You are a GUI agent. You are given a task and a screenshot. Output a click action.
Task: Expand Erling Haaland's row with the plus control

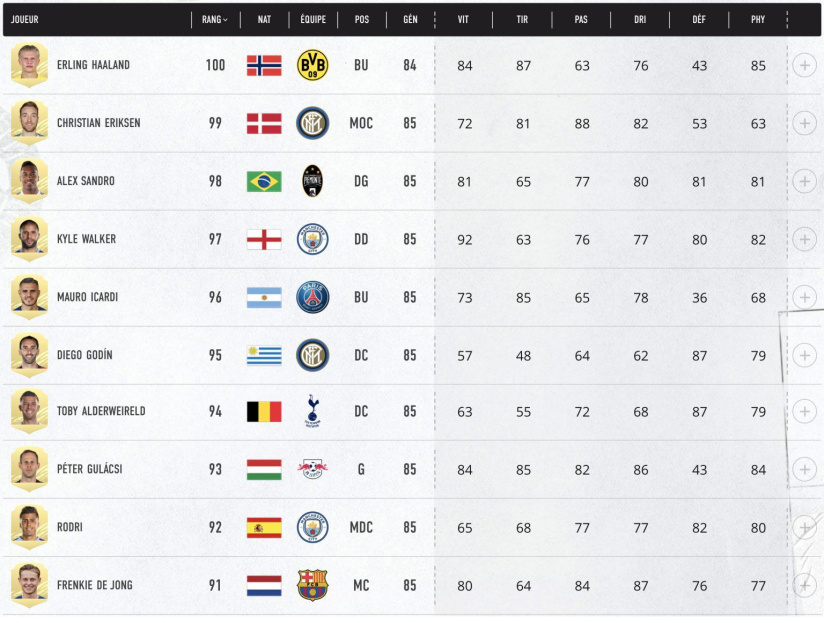click(804, 64)
